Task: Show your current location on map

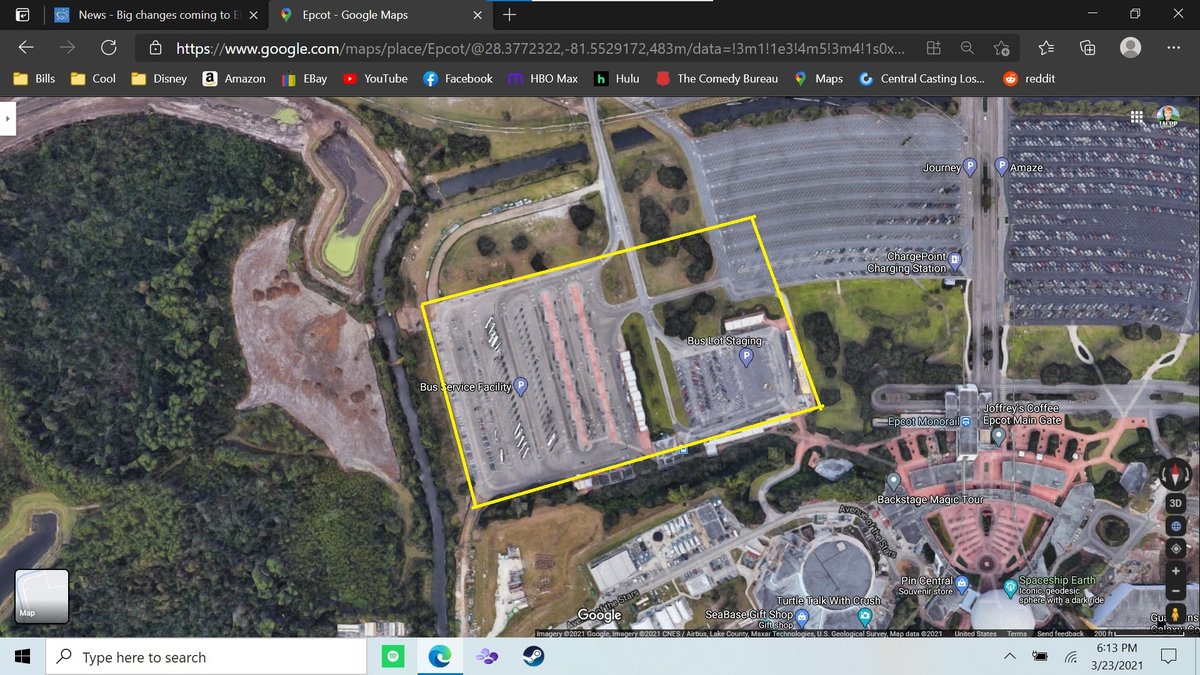Action: (x=1176, y=548)
